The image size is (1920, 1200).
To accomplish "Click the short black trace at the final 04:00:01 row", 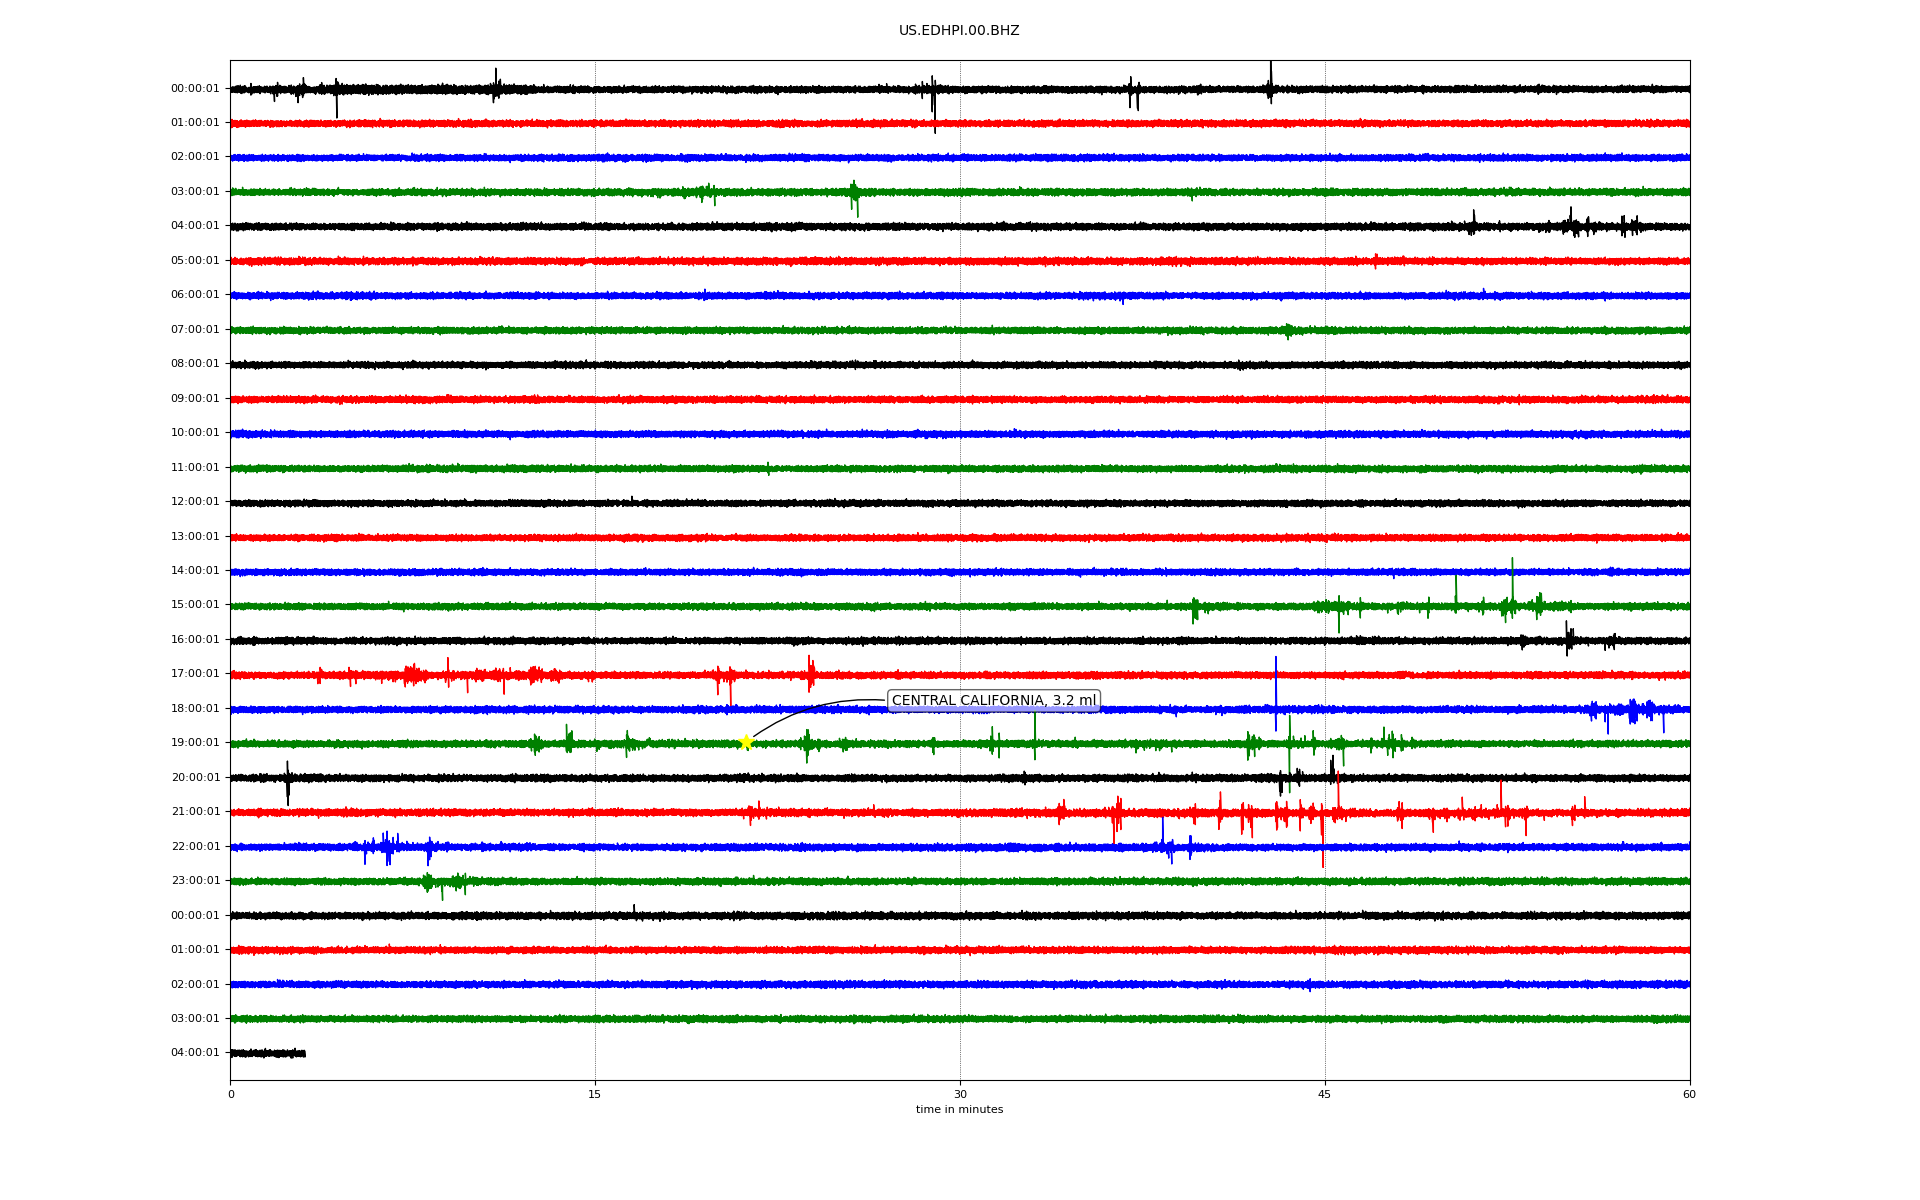I will (268, 1053).
